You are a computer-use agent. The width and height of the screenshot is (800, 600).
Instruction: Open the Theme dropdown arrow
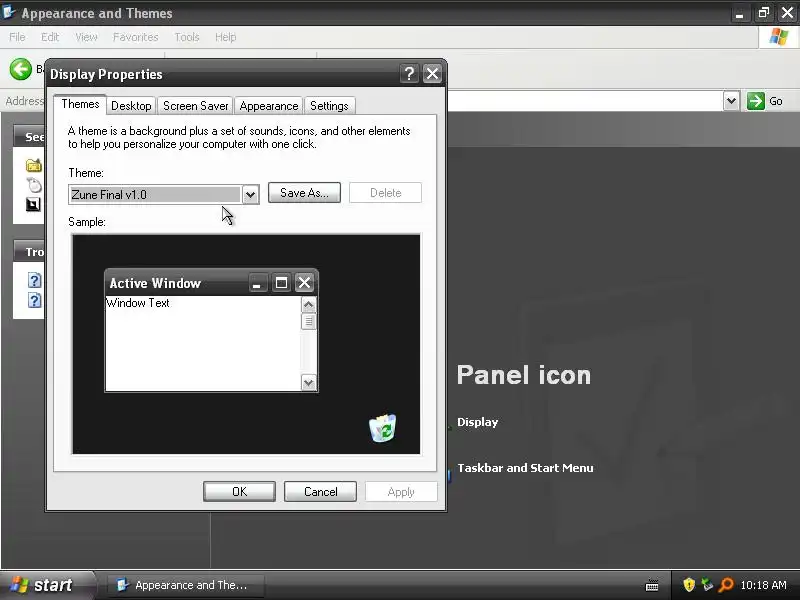point(250,194)
